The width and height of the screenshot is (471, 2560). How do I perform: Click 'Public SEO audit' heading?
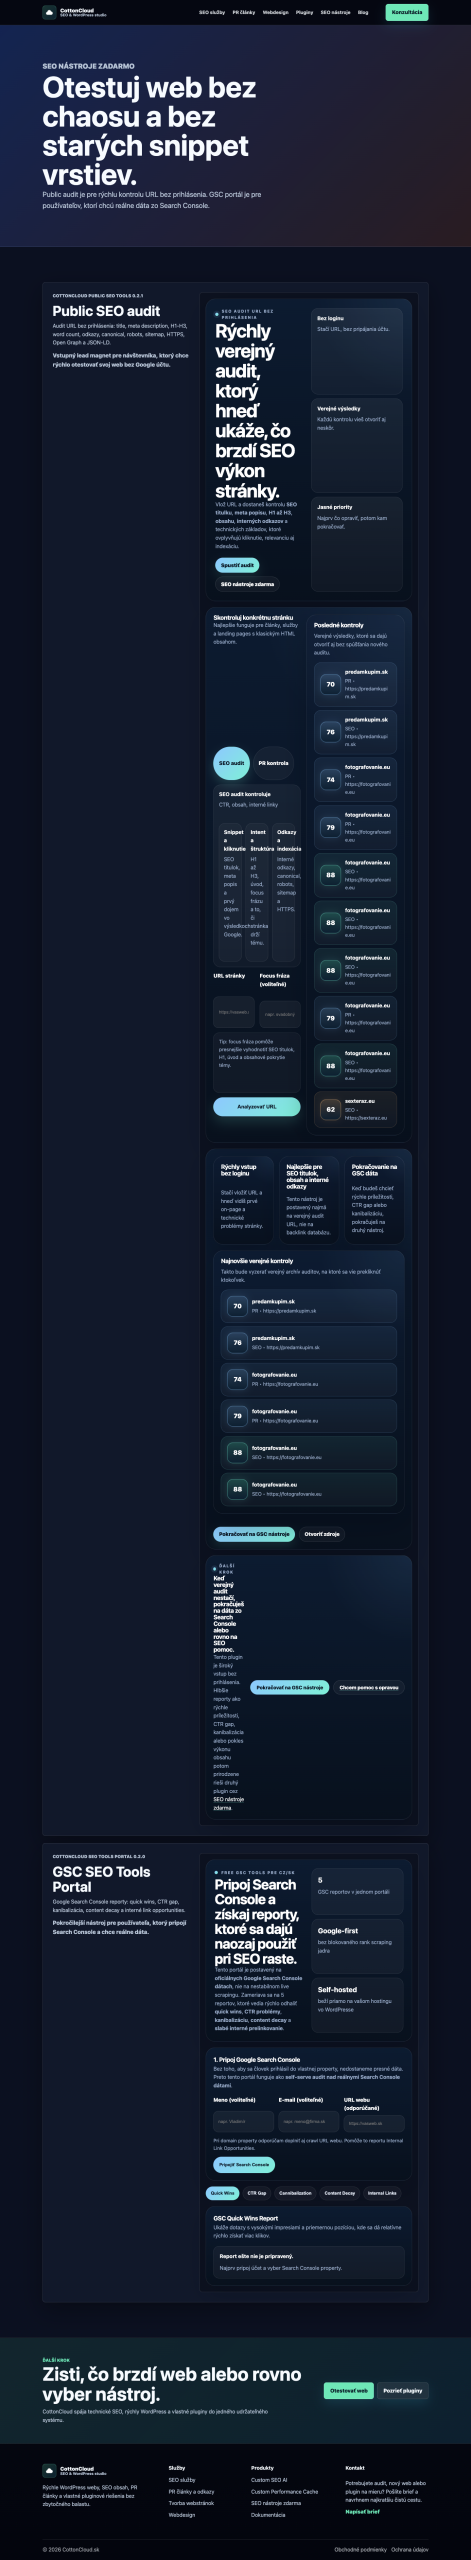coord(106,311)
